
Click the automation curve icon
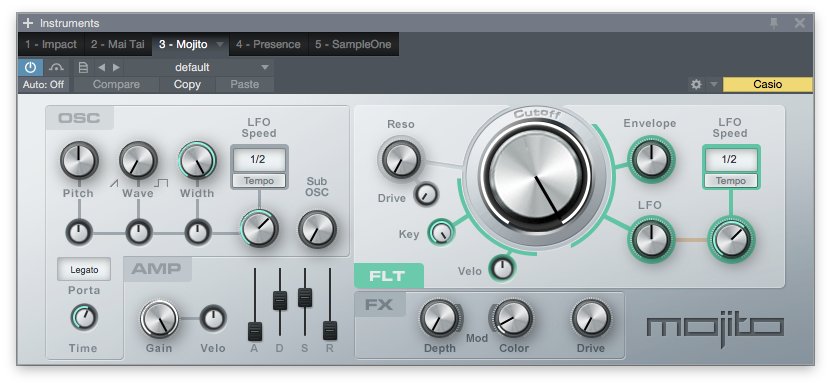[x=56, y=67]
